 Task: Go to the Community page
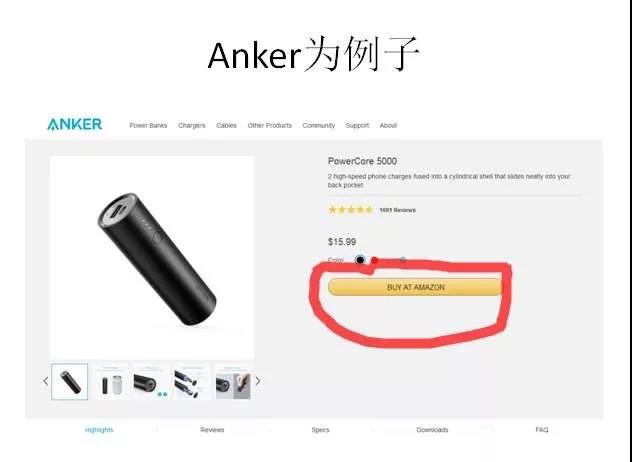click(318, 125)
